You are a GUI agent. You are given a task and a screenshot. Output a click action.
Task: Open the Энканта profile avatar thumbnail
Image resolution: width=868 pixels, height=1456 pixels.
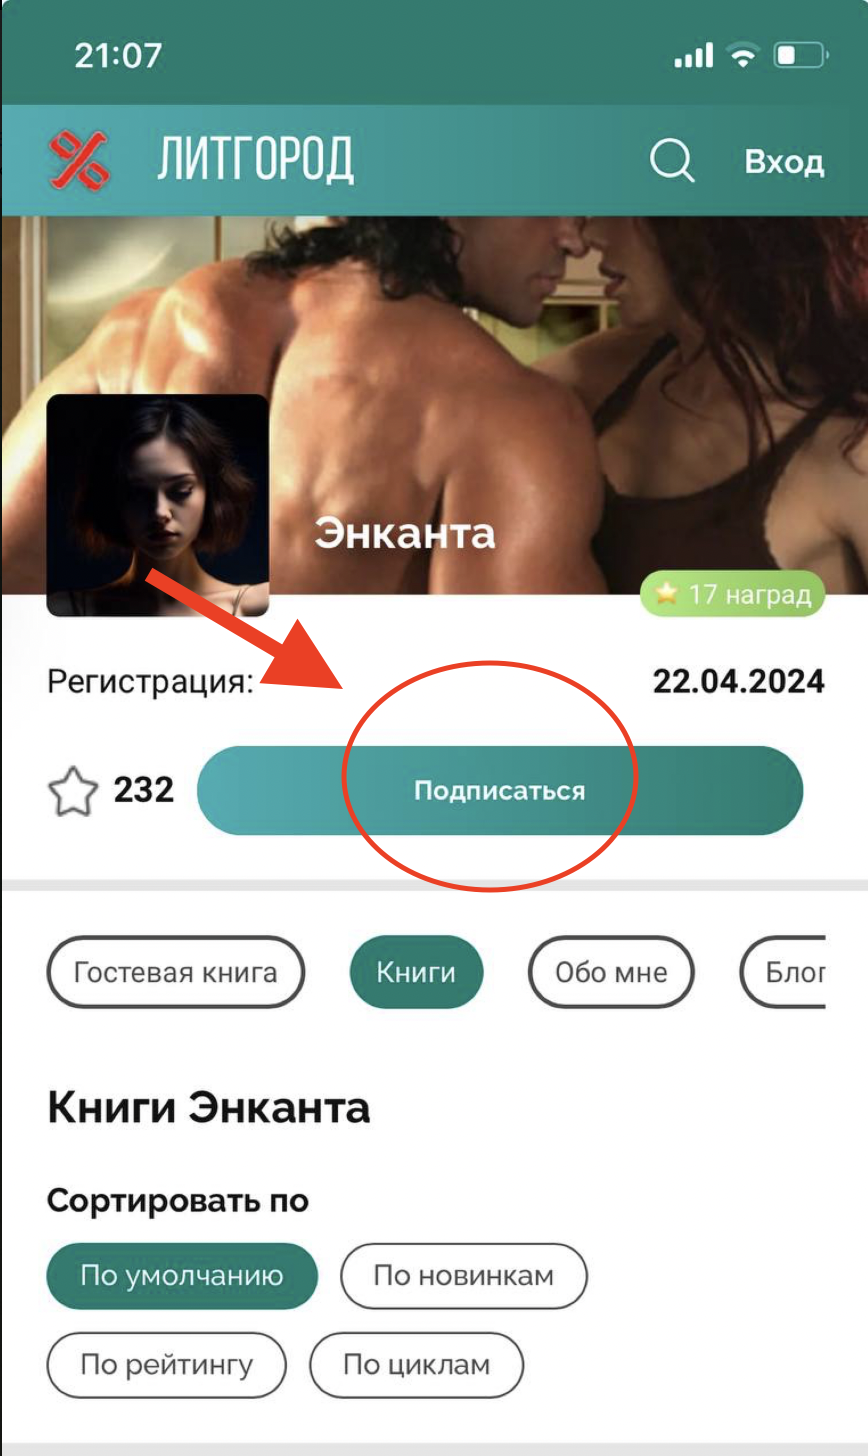(x=158, y=505)
